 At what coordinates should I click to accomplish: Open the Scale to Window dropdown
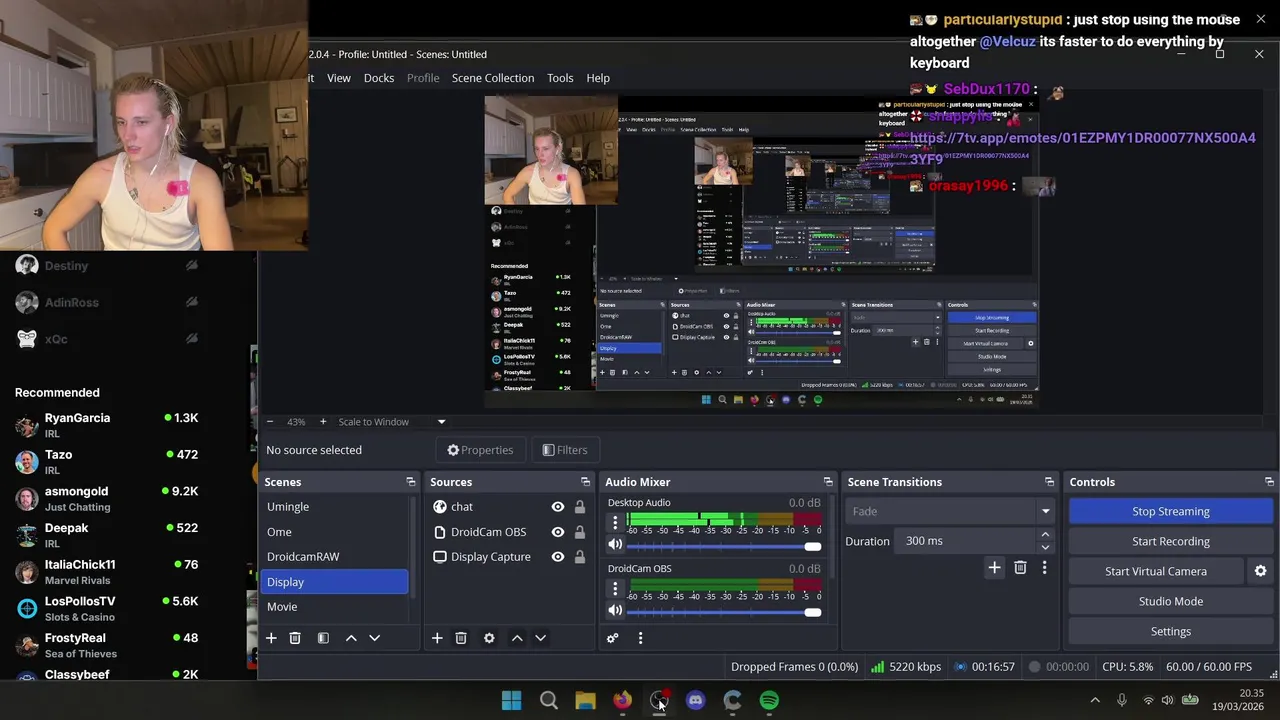[392, 422]
